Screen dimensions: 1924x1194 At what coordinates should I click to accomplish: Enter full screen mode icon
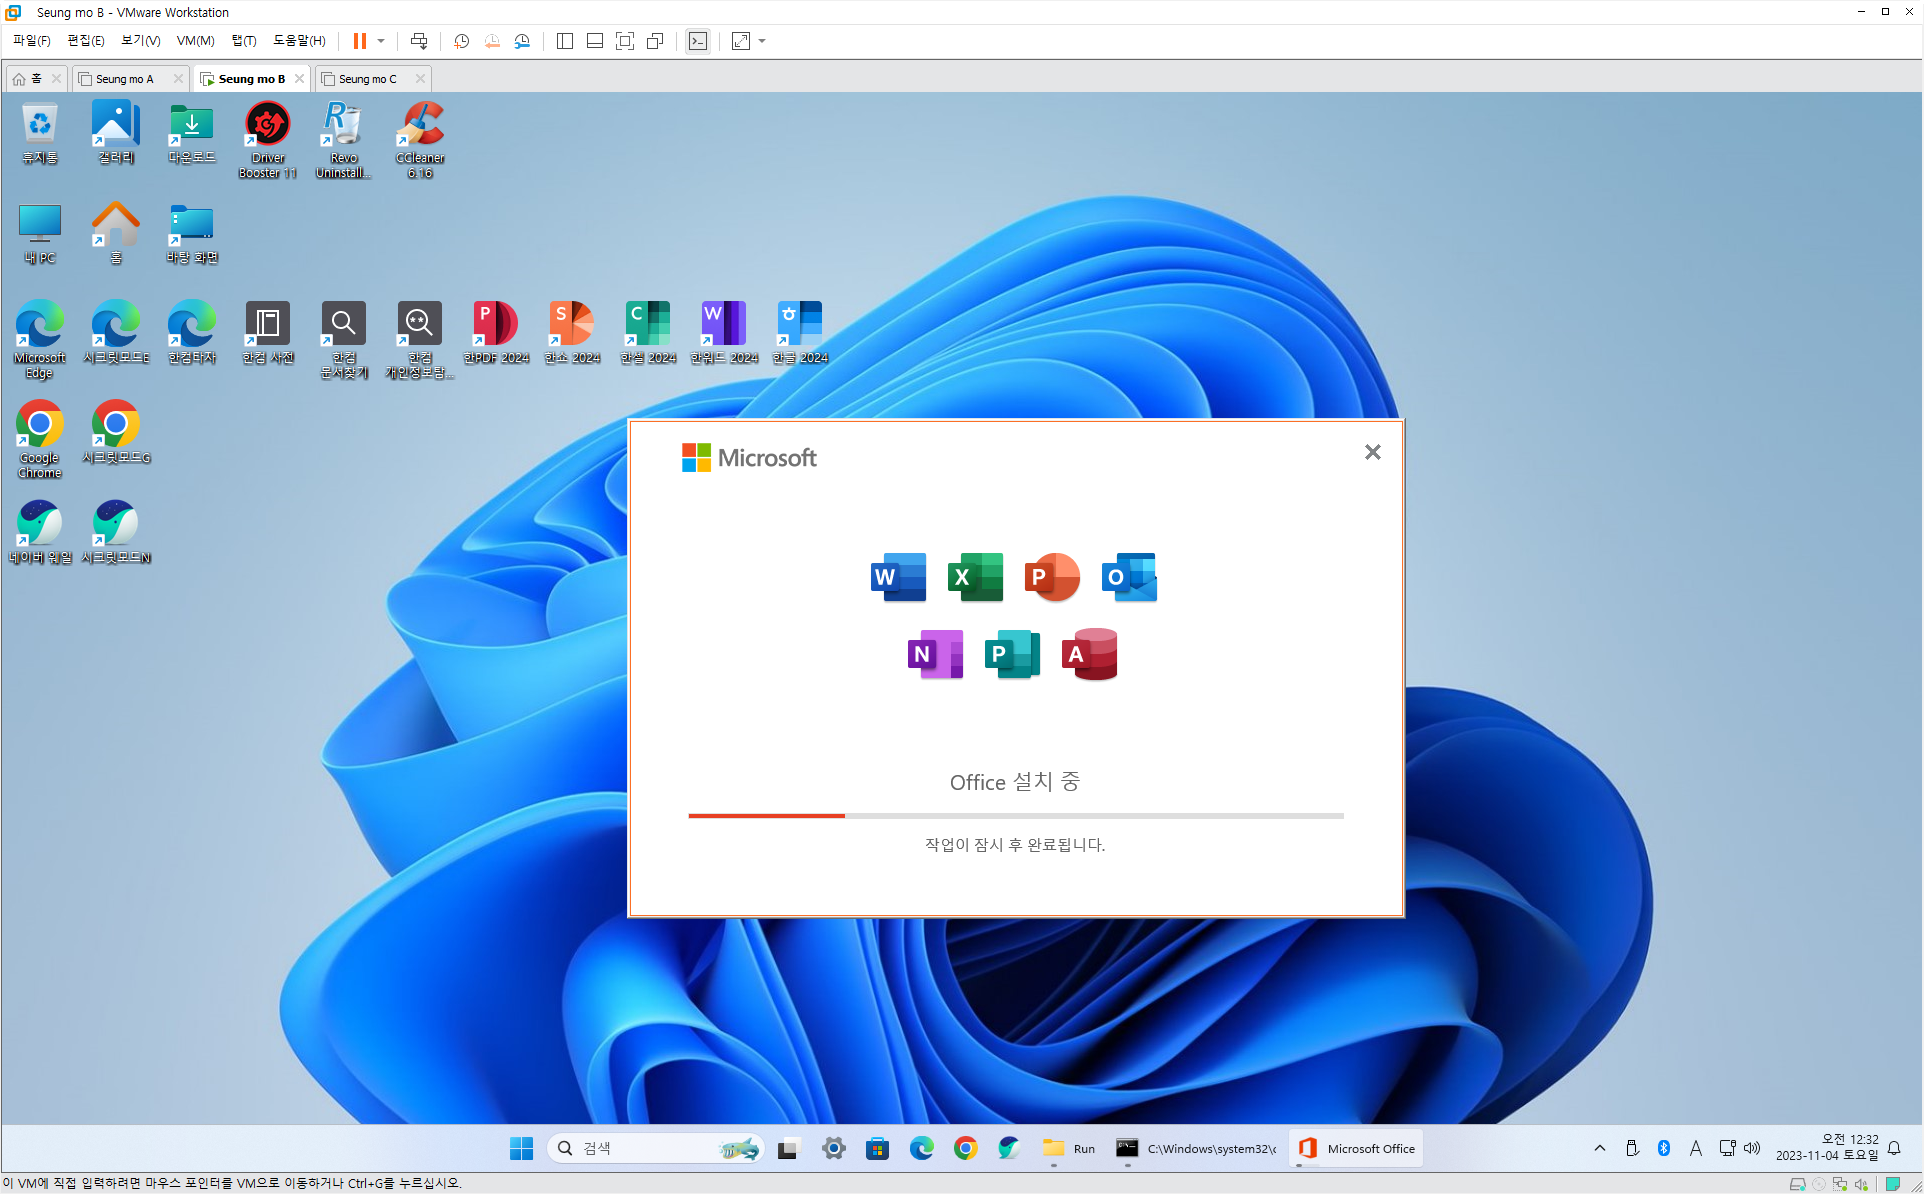pyautogui.click(x=625, y=41)
